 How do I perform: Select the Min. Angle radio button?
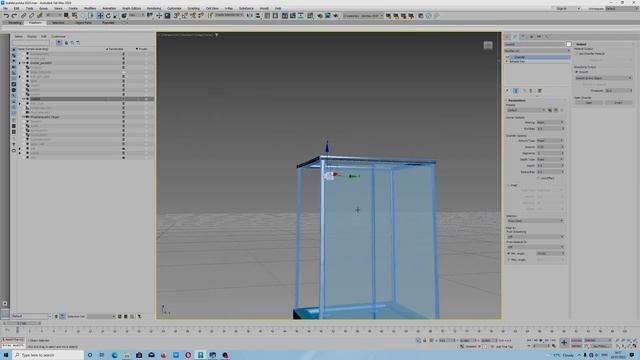coord(509,253)
